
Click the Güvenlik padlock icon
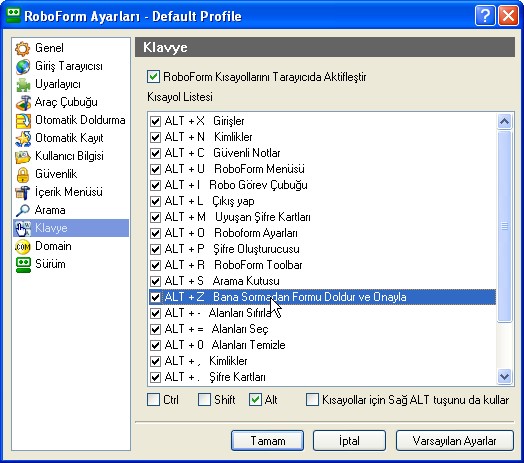point(23,175)
